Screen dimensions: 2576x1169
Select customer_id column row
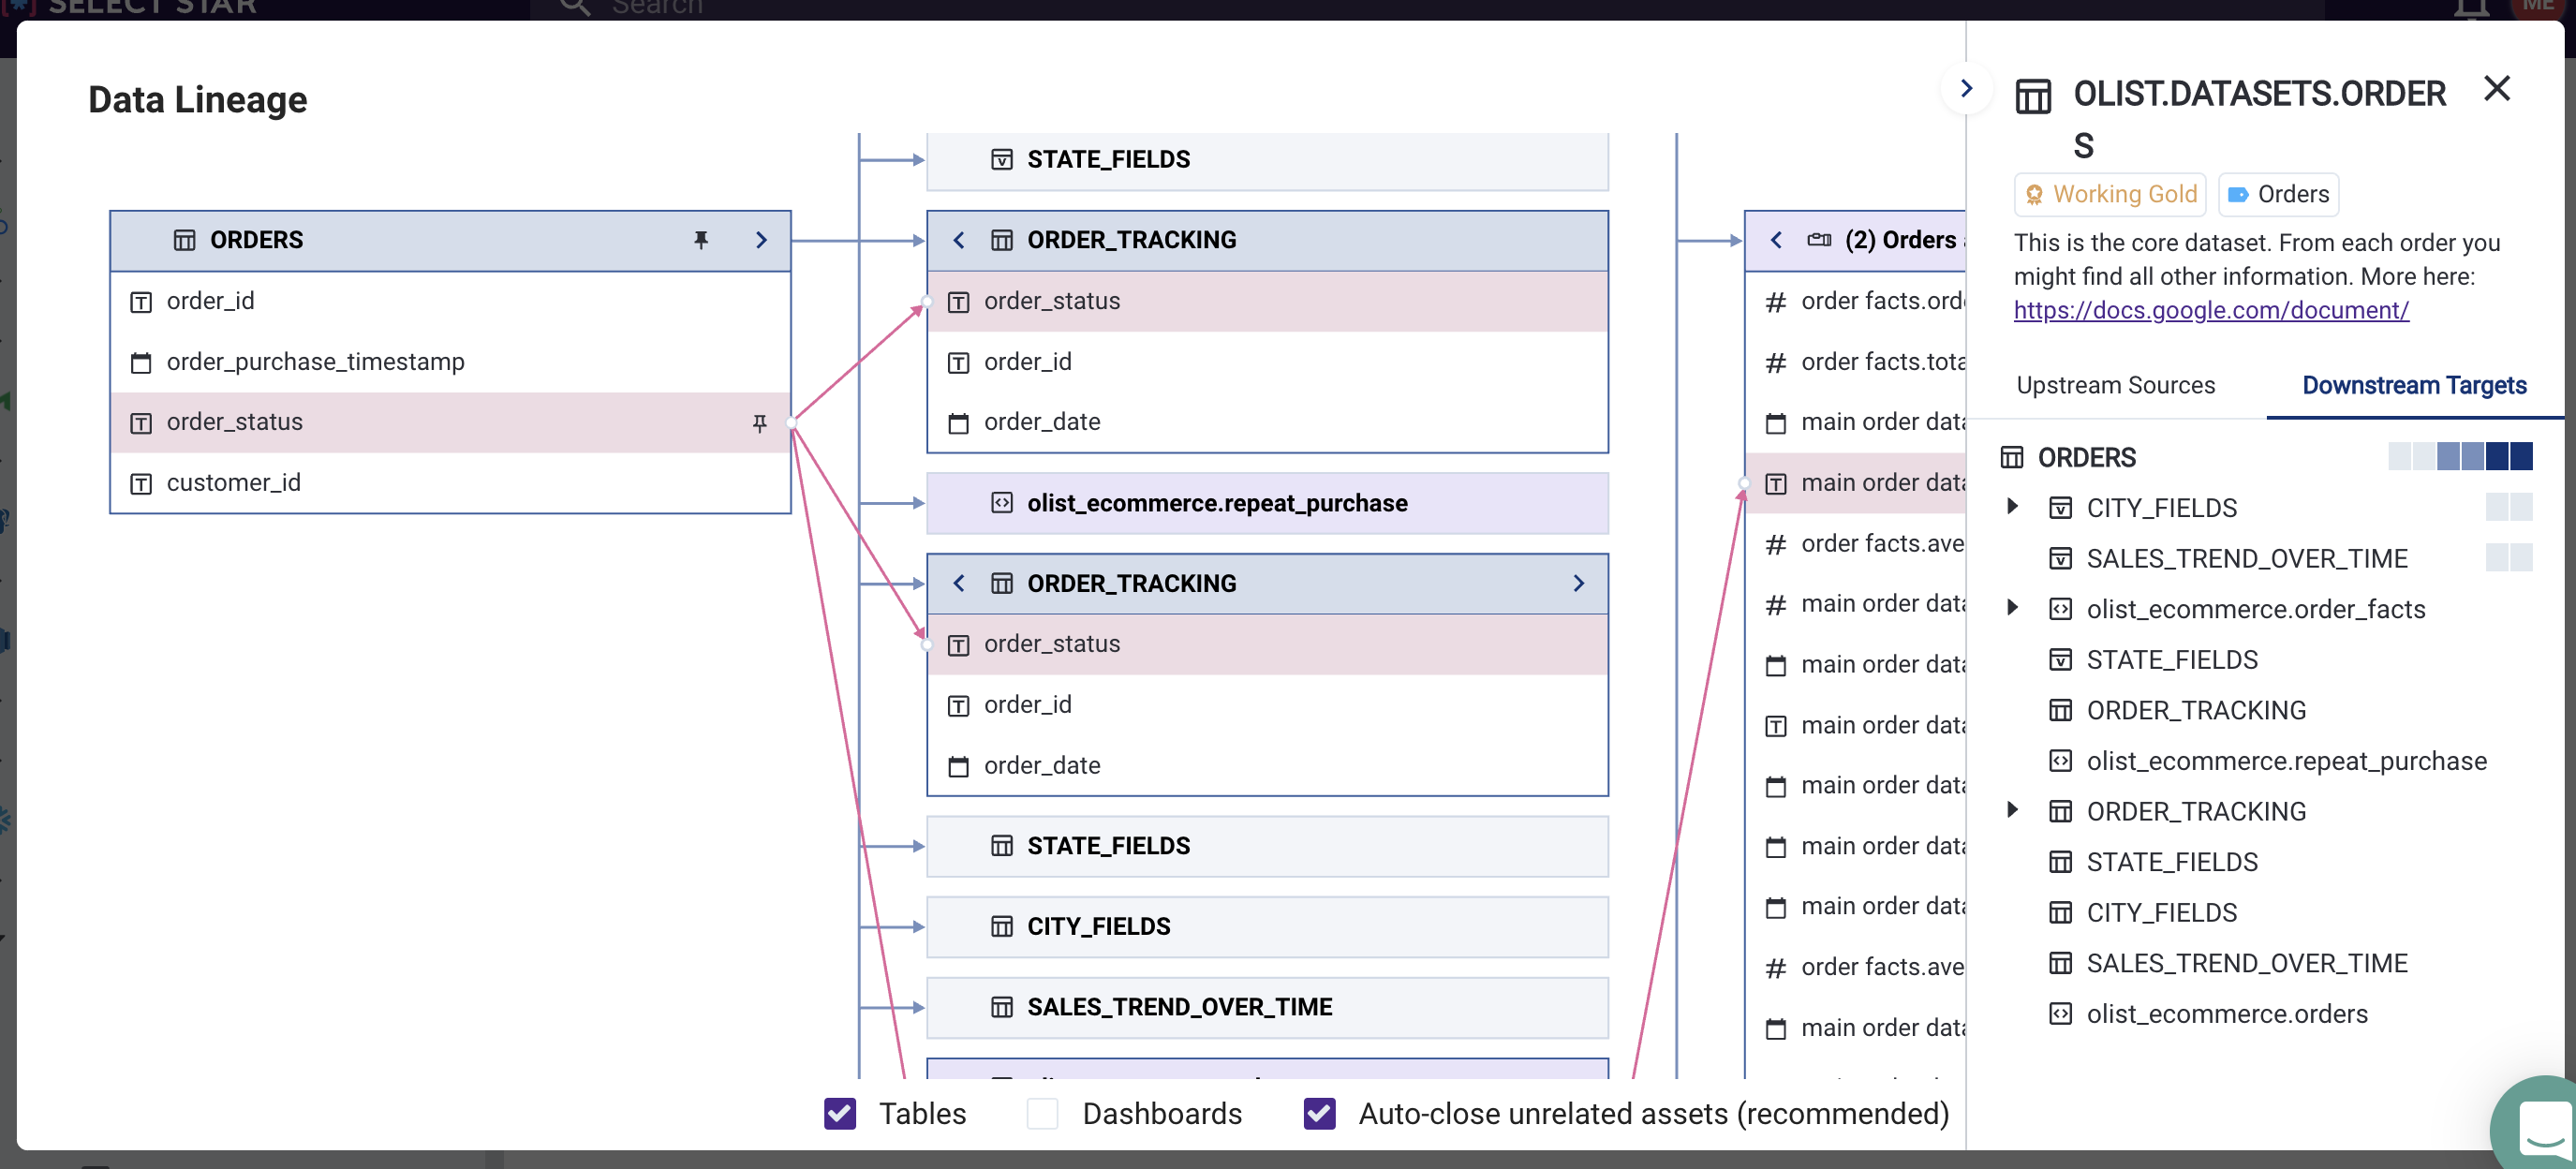[451, 483]
